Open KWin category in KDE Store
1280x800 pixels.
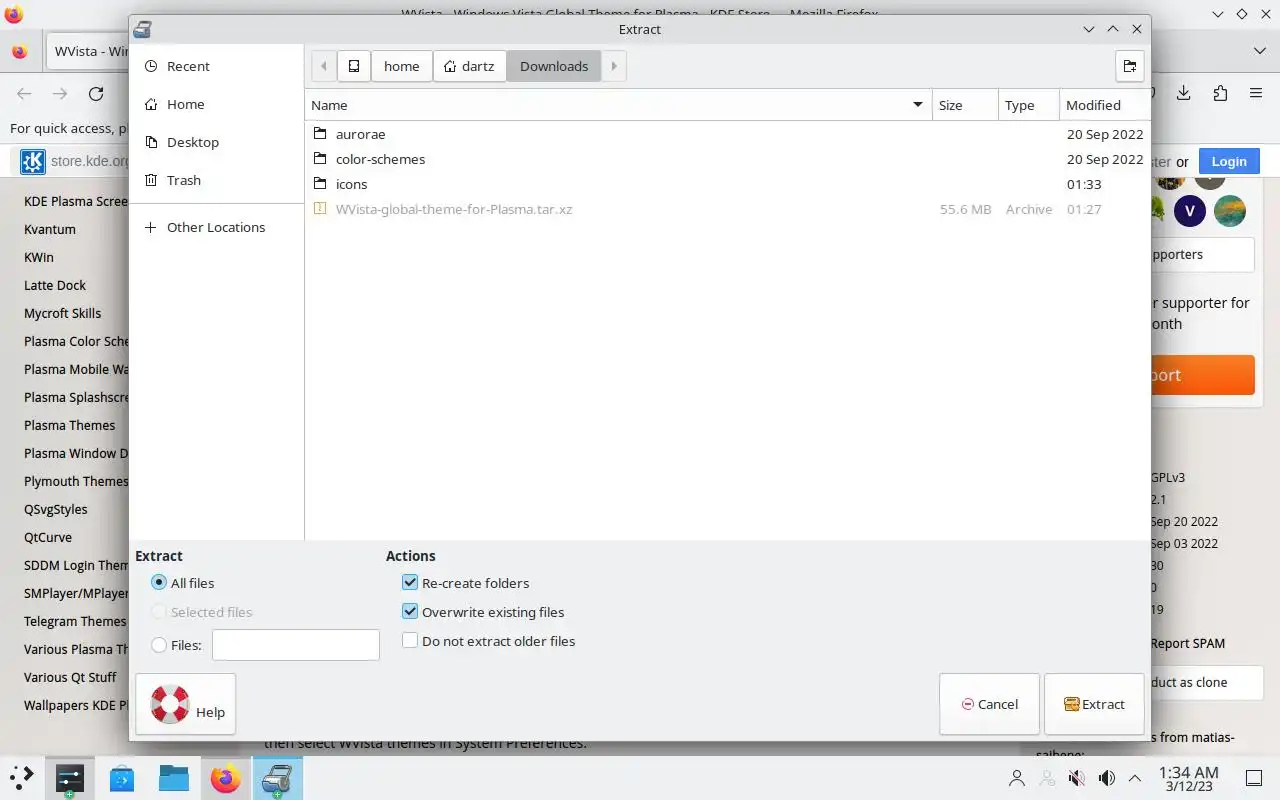click(x=39, y=257)
